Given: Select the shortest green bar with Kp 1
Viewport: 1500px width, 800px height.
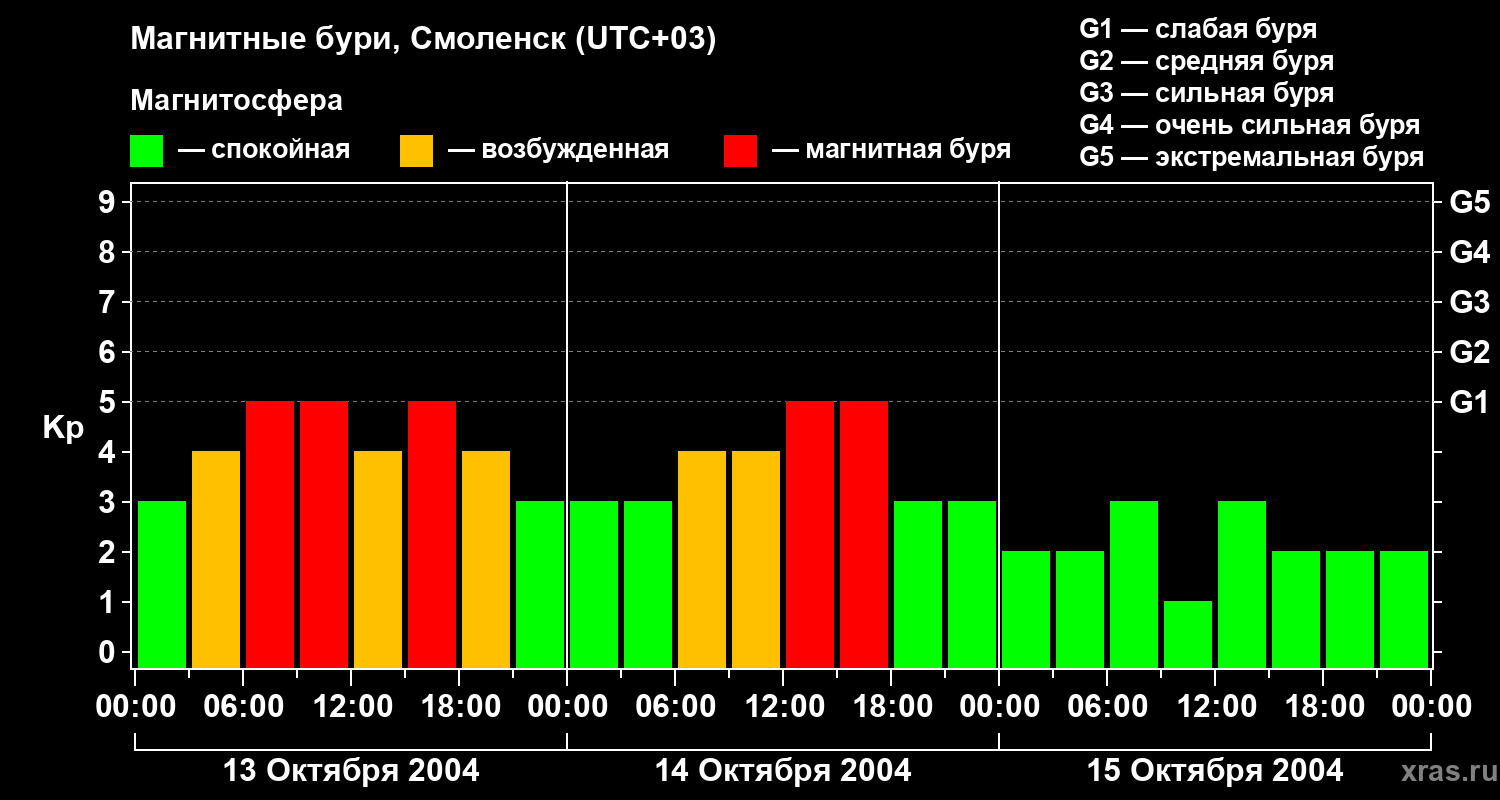Looking at the screenshot, I should coord(1188,634).
